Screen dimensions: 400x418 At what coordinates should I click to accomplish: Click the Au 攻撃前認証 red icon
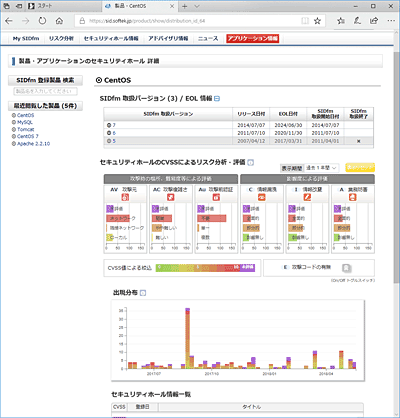point(216,197)
